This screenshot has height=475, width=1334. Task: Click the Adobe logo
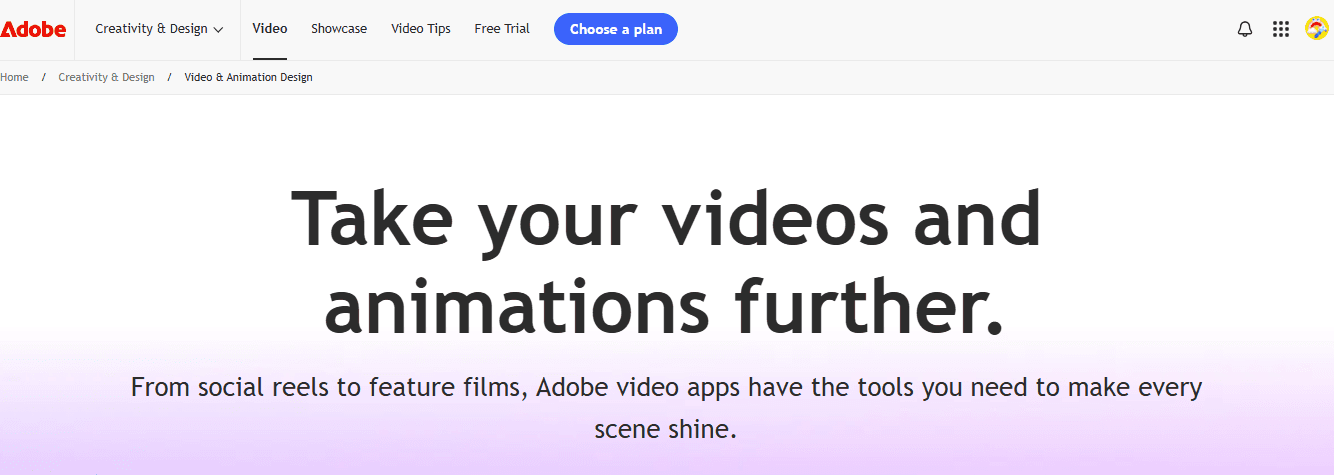point(33,29)
